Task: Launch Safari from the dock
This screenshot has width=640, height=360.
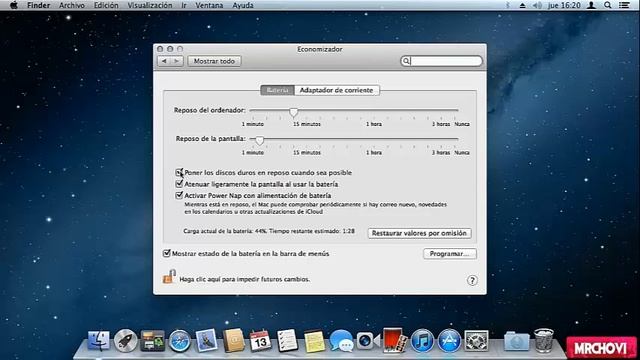Action: (x=180, y=341)
